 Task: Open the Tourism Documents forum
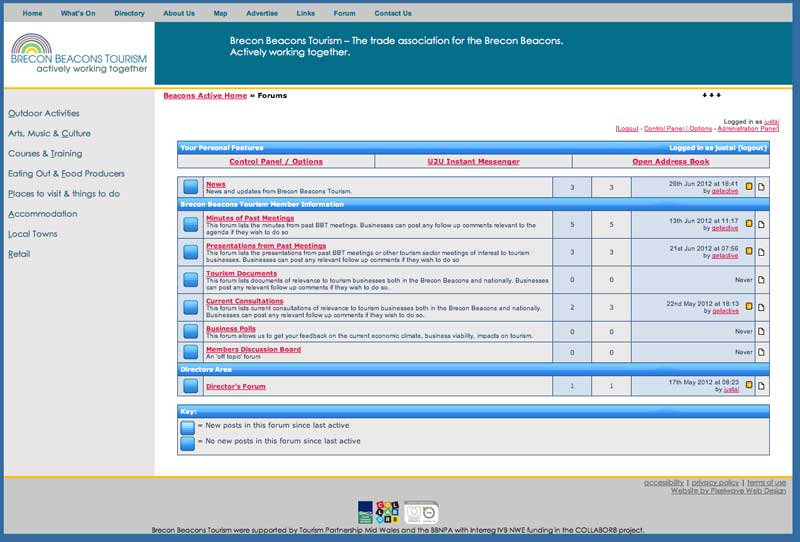[x=241, y=274]
